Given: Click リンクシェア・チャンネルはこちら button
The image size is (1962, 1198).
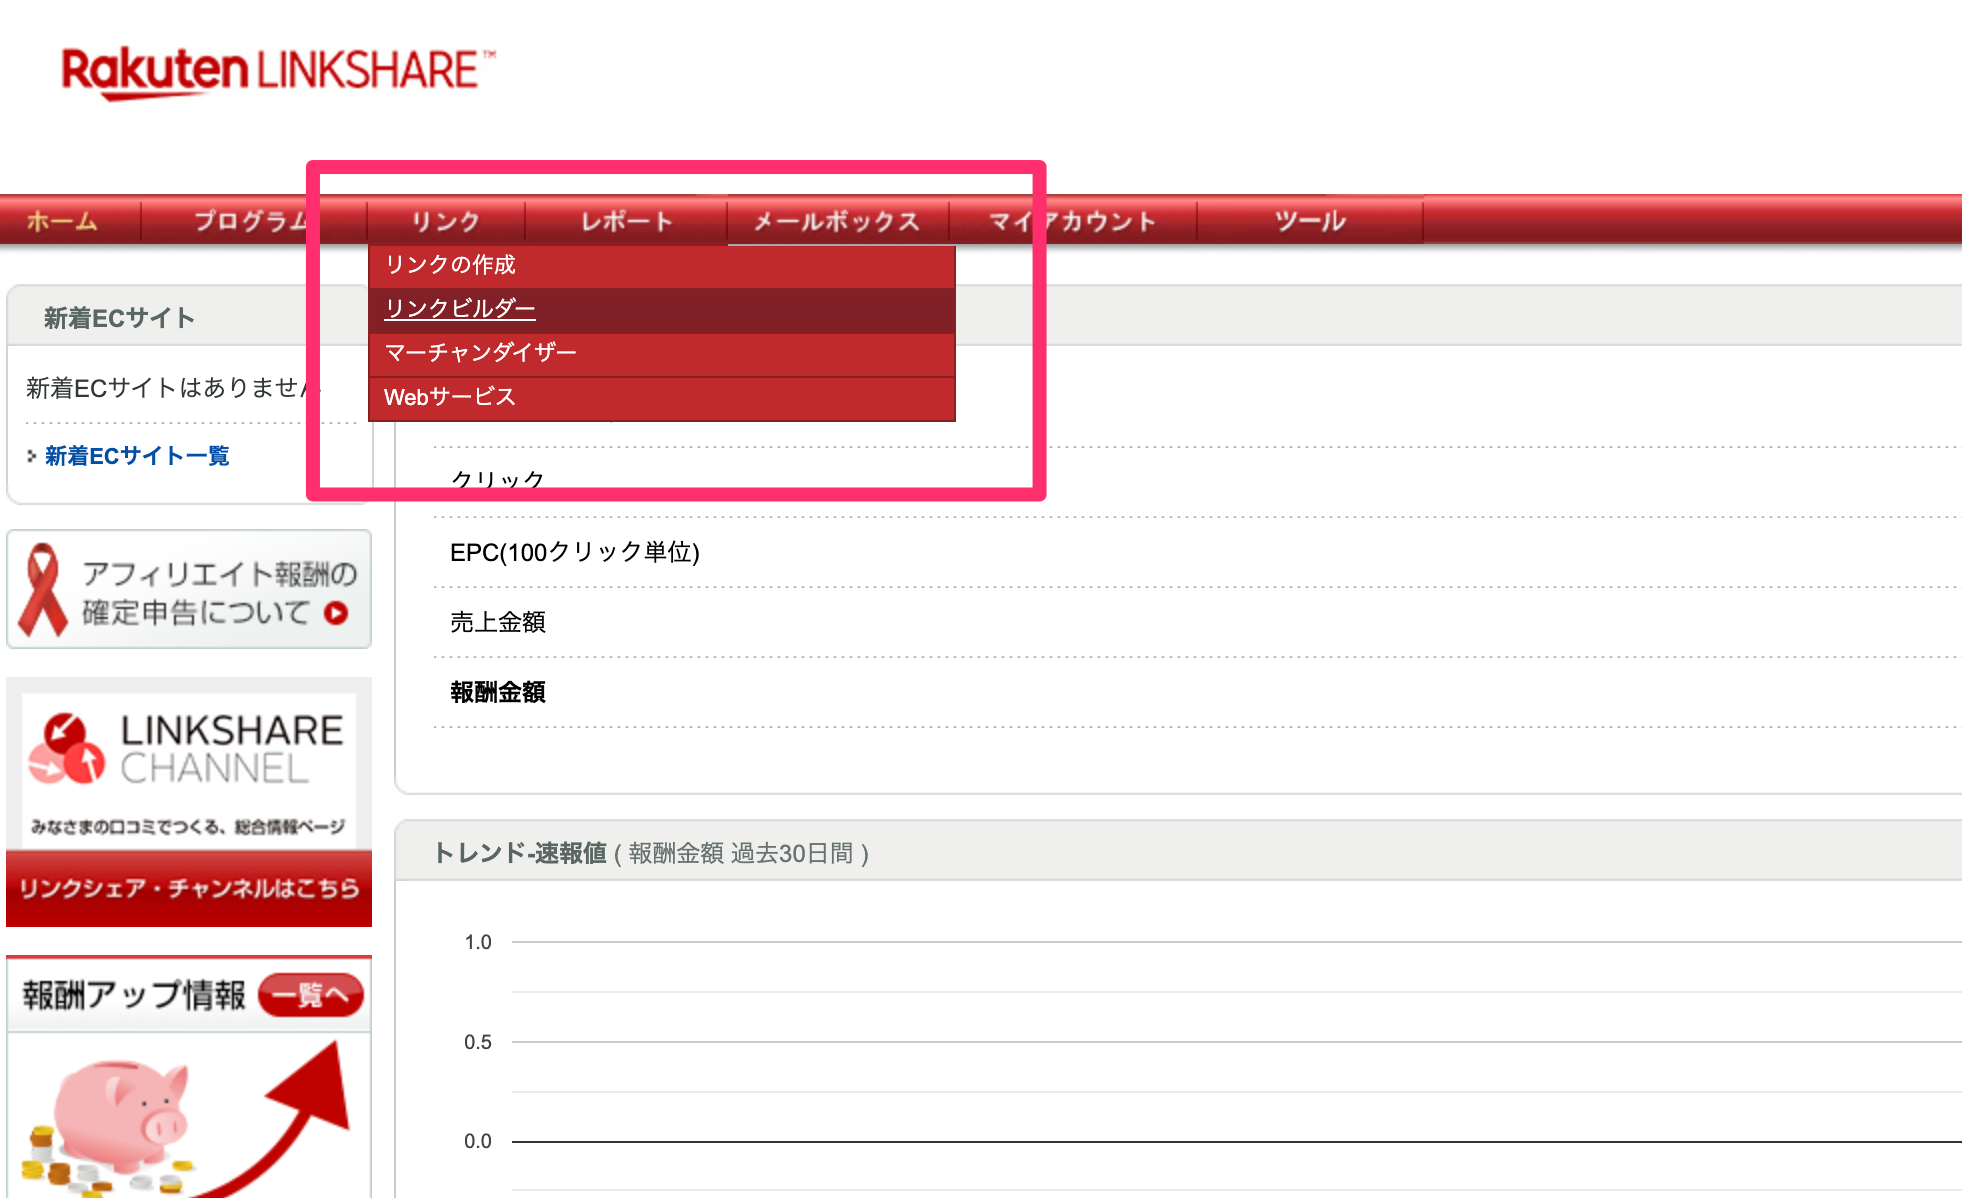Looking at the screenshot, I should pyautogui.click(x=189, y=888).
